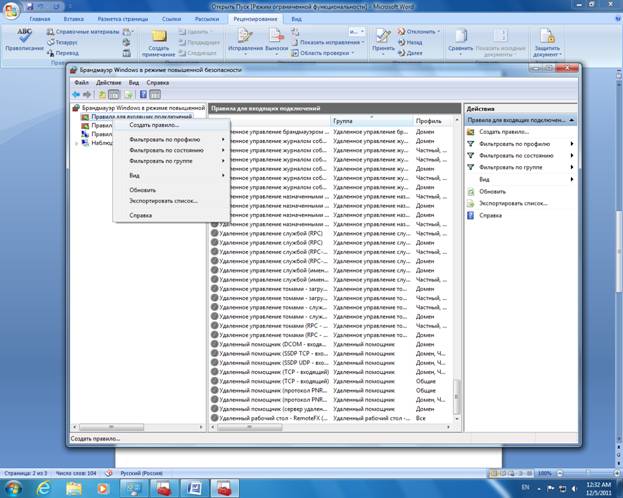This screenshot has height=498, width=623.
Task: Click the Office button in Word
Action: click(x=12, y=11)
